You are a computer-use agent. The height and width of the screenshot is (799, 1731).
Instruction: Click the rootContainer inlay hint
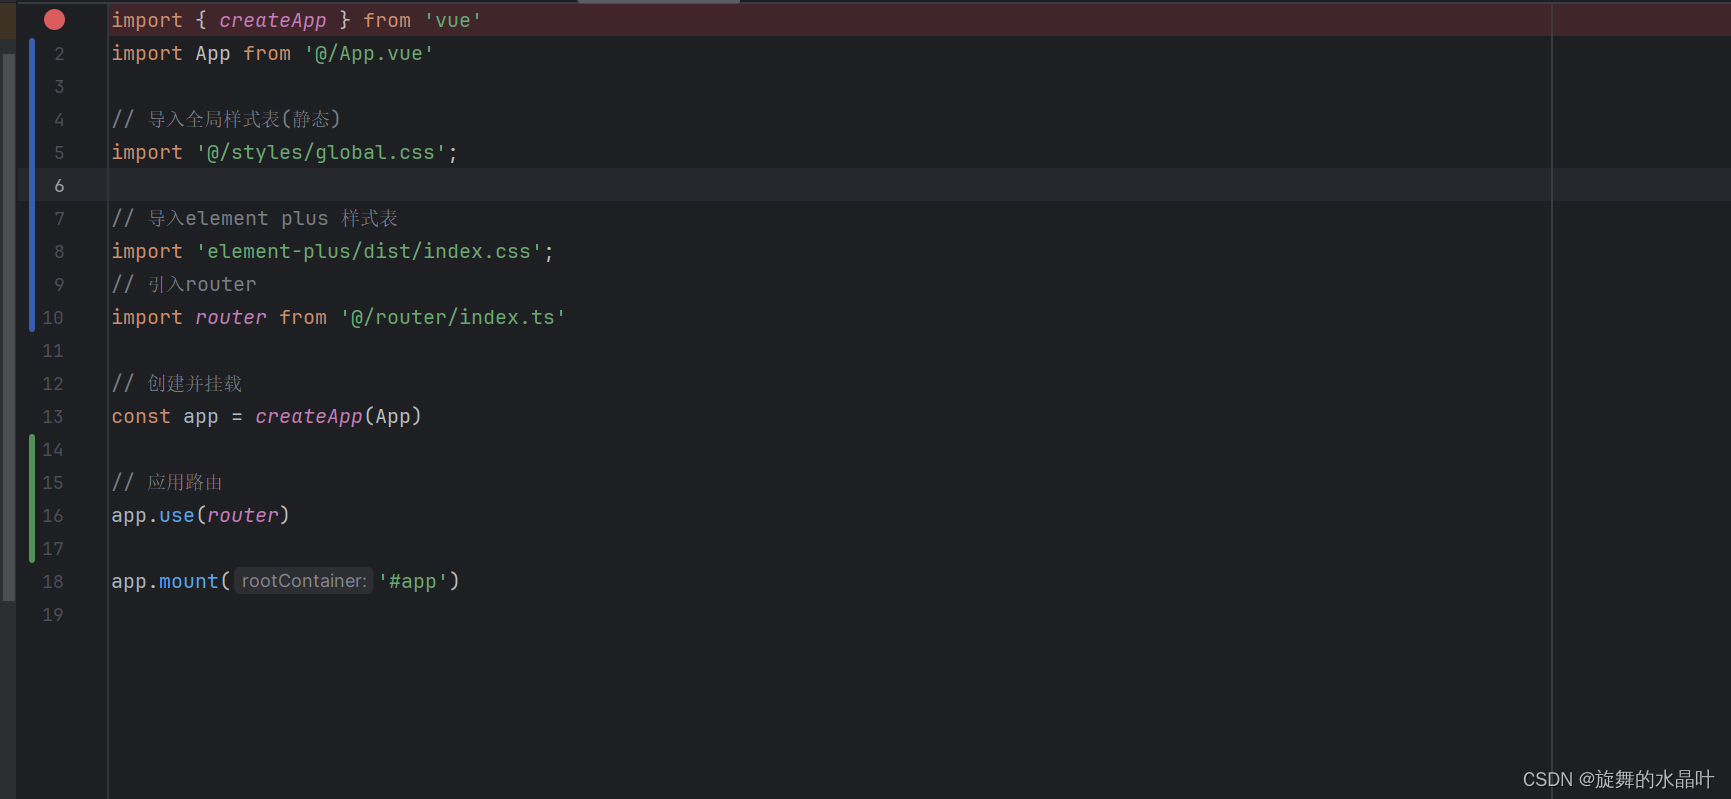[x=304, y=581]
